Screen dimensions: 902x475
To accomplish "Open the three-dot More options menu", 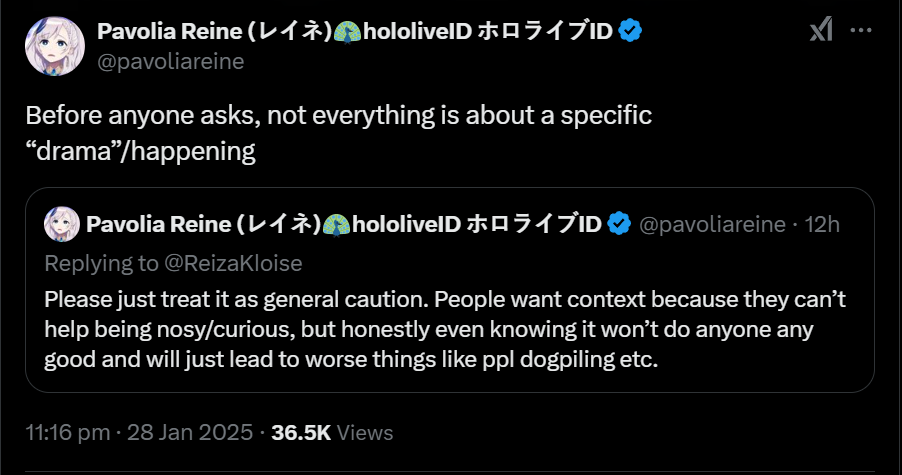I will click(860, 31).
